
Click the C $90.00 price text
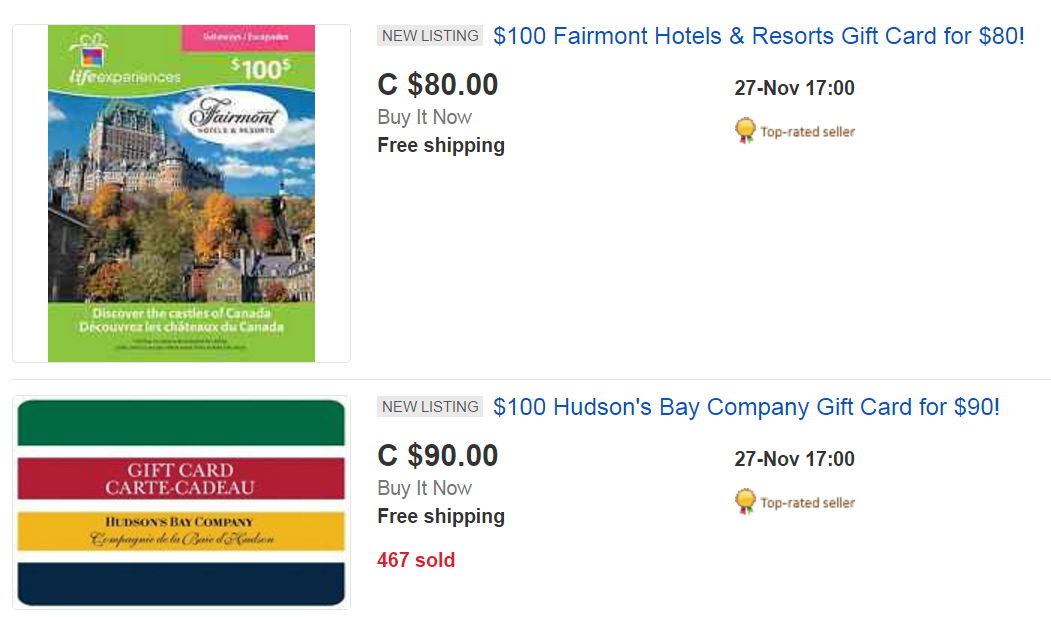(437, 455)
